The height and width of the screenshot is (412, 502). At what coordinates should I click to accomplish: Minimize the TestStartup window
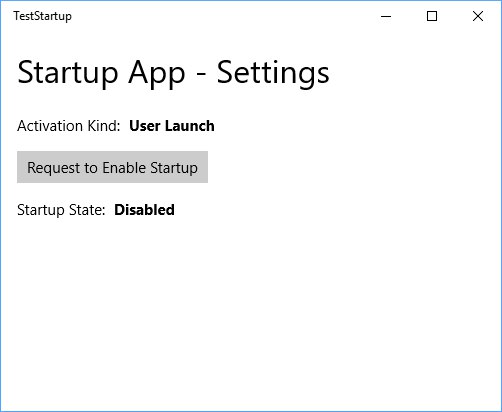pyautogui.click(x=386, y=16)
